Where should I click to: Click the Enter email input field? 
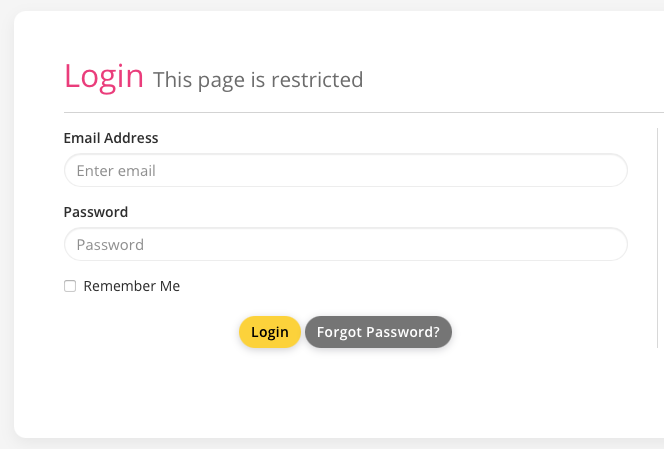[345, 170]
